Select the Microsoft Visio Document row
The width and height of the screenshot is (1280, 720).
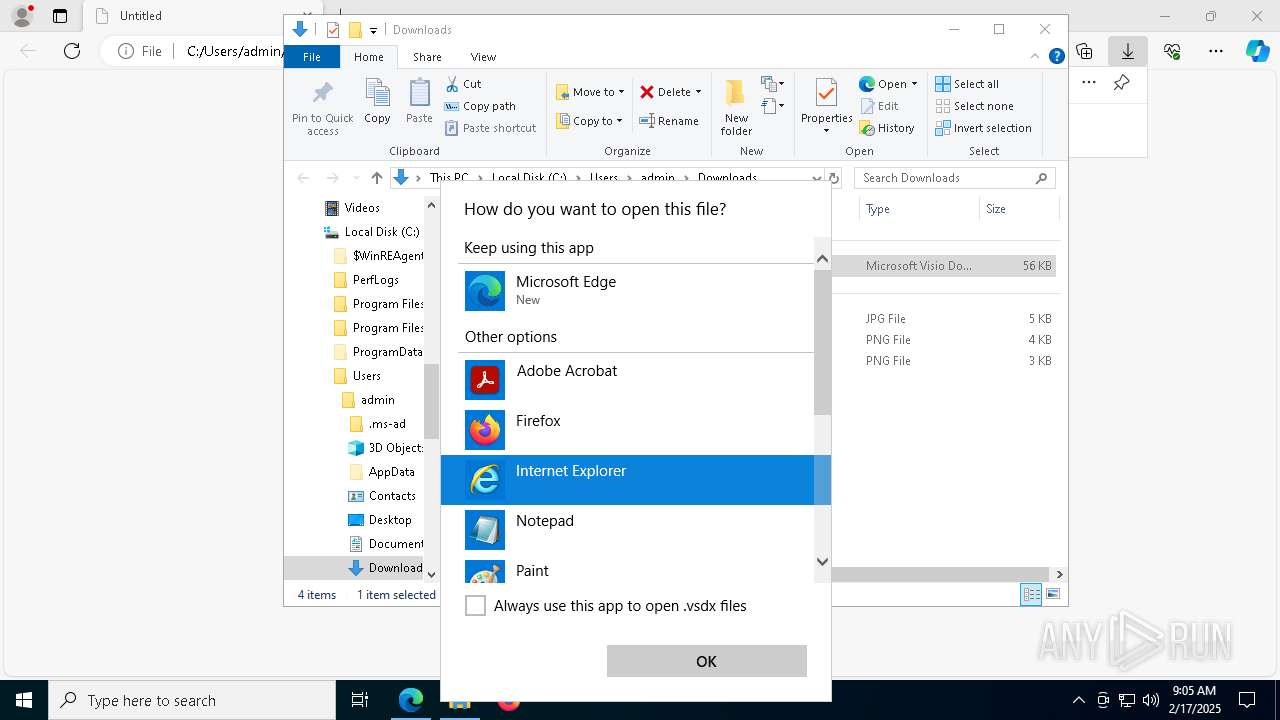(944, 266)
